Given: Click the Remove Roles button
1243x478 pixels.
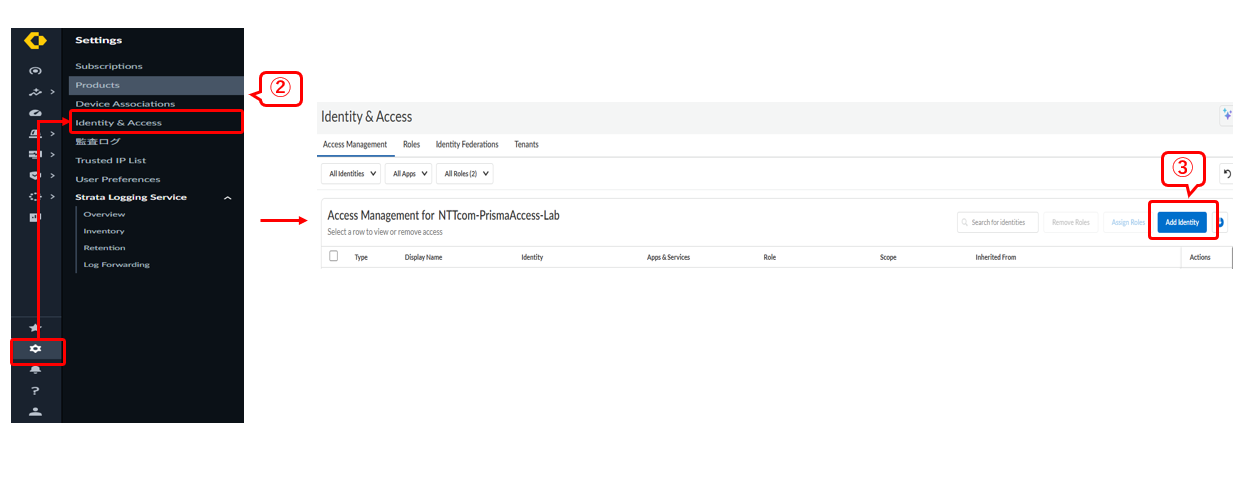Looking at the screenshot, I should coord(1070,222).
